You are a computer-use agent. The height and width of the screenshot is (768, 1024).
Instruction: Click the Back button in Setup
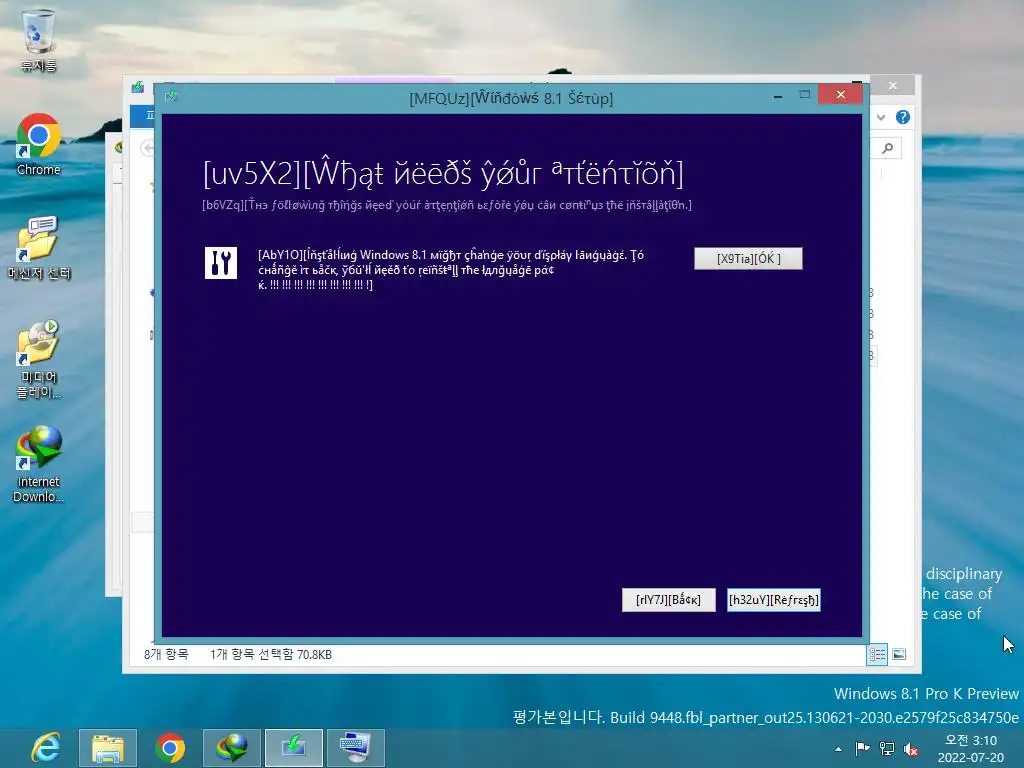(668, 600)
